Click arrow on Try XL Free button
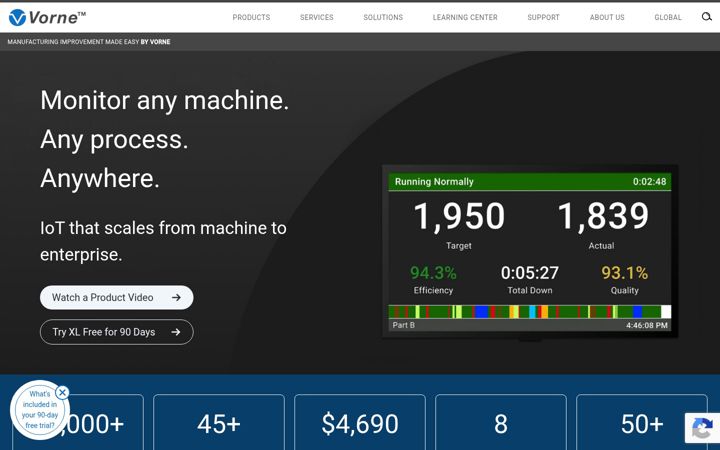This screenshot has height=450, width=720. [176, 332]
